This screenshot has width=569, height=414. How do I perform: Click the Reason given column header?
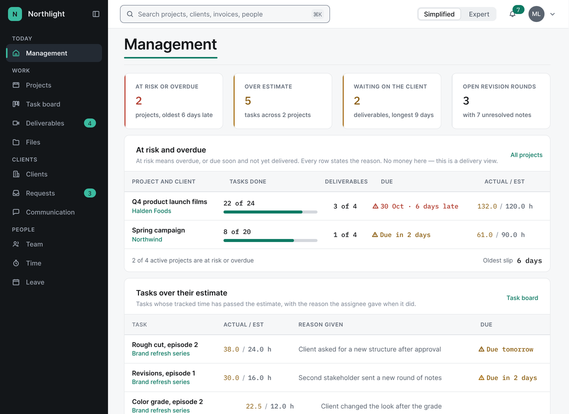pyautogui.click(x=321, y=324)
